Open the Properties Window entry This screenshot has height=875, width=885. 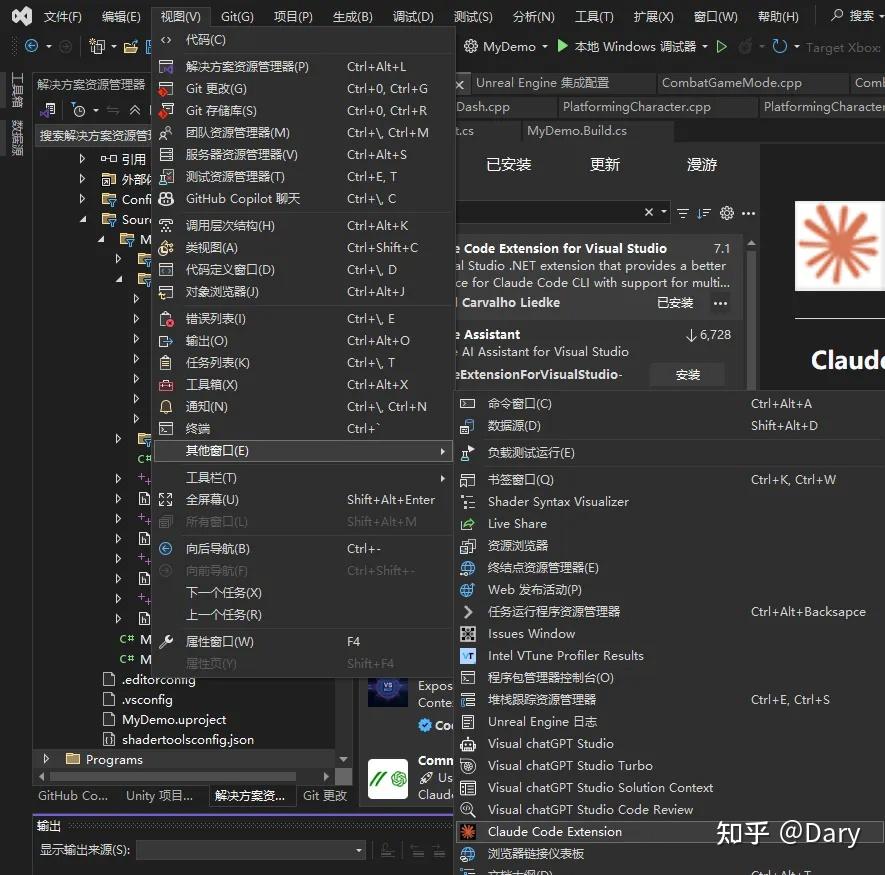[304, 642]
